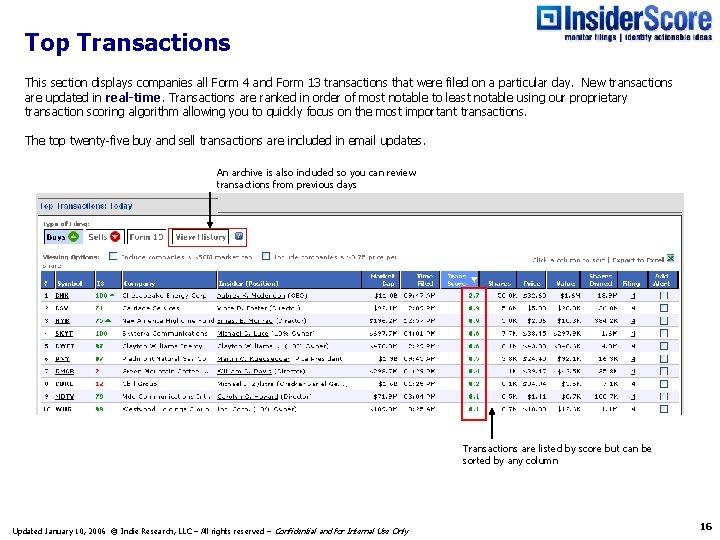Click the $92.1K value cell
Image resolution: width=720 pixels, height=540 pixels.
568,359
